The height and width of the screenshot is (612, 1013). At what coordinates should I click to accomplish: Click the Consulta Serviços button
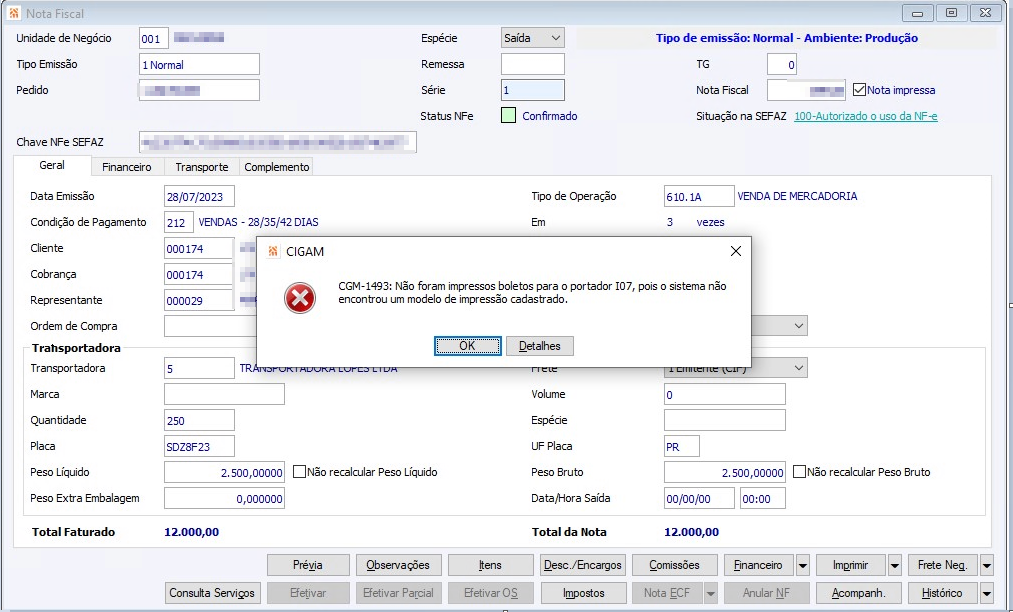click(212, 593)
